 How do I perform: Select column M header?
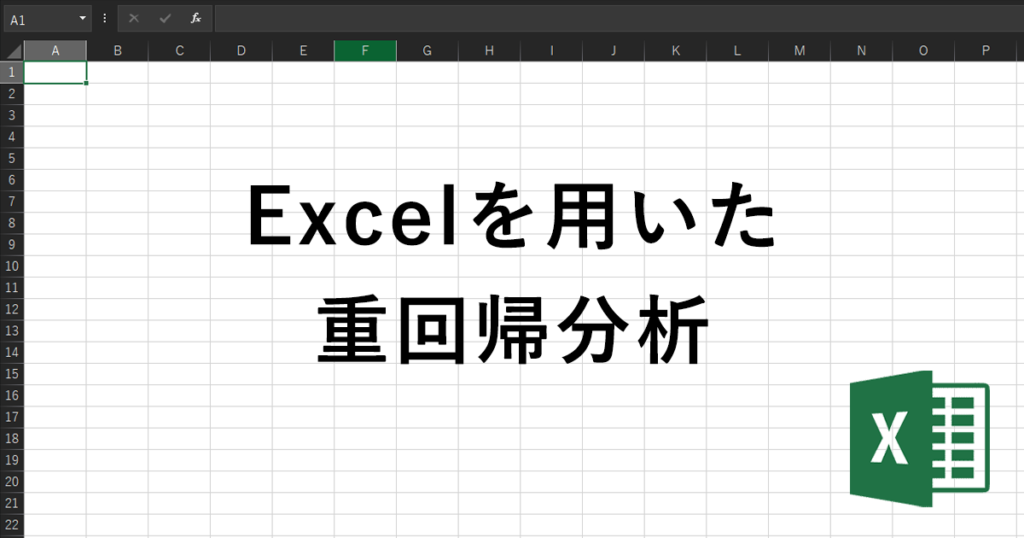coord(799,51)
